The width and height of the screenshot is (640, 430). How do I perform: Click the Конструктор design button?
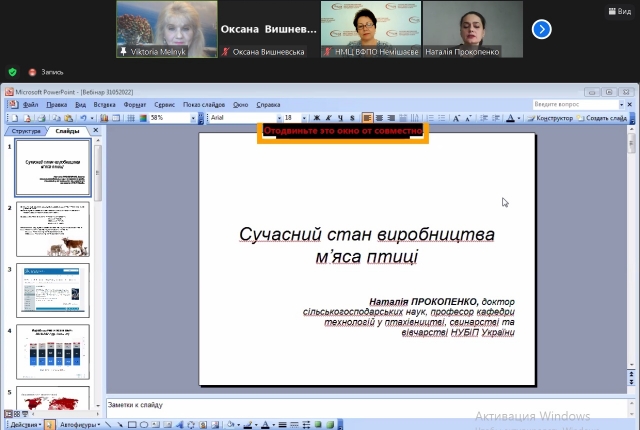(550, 118)
